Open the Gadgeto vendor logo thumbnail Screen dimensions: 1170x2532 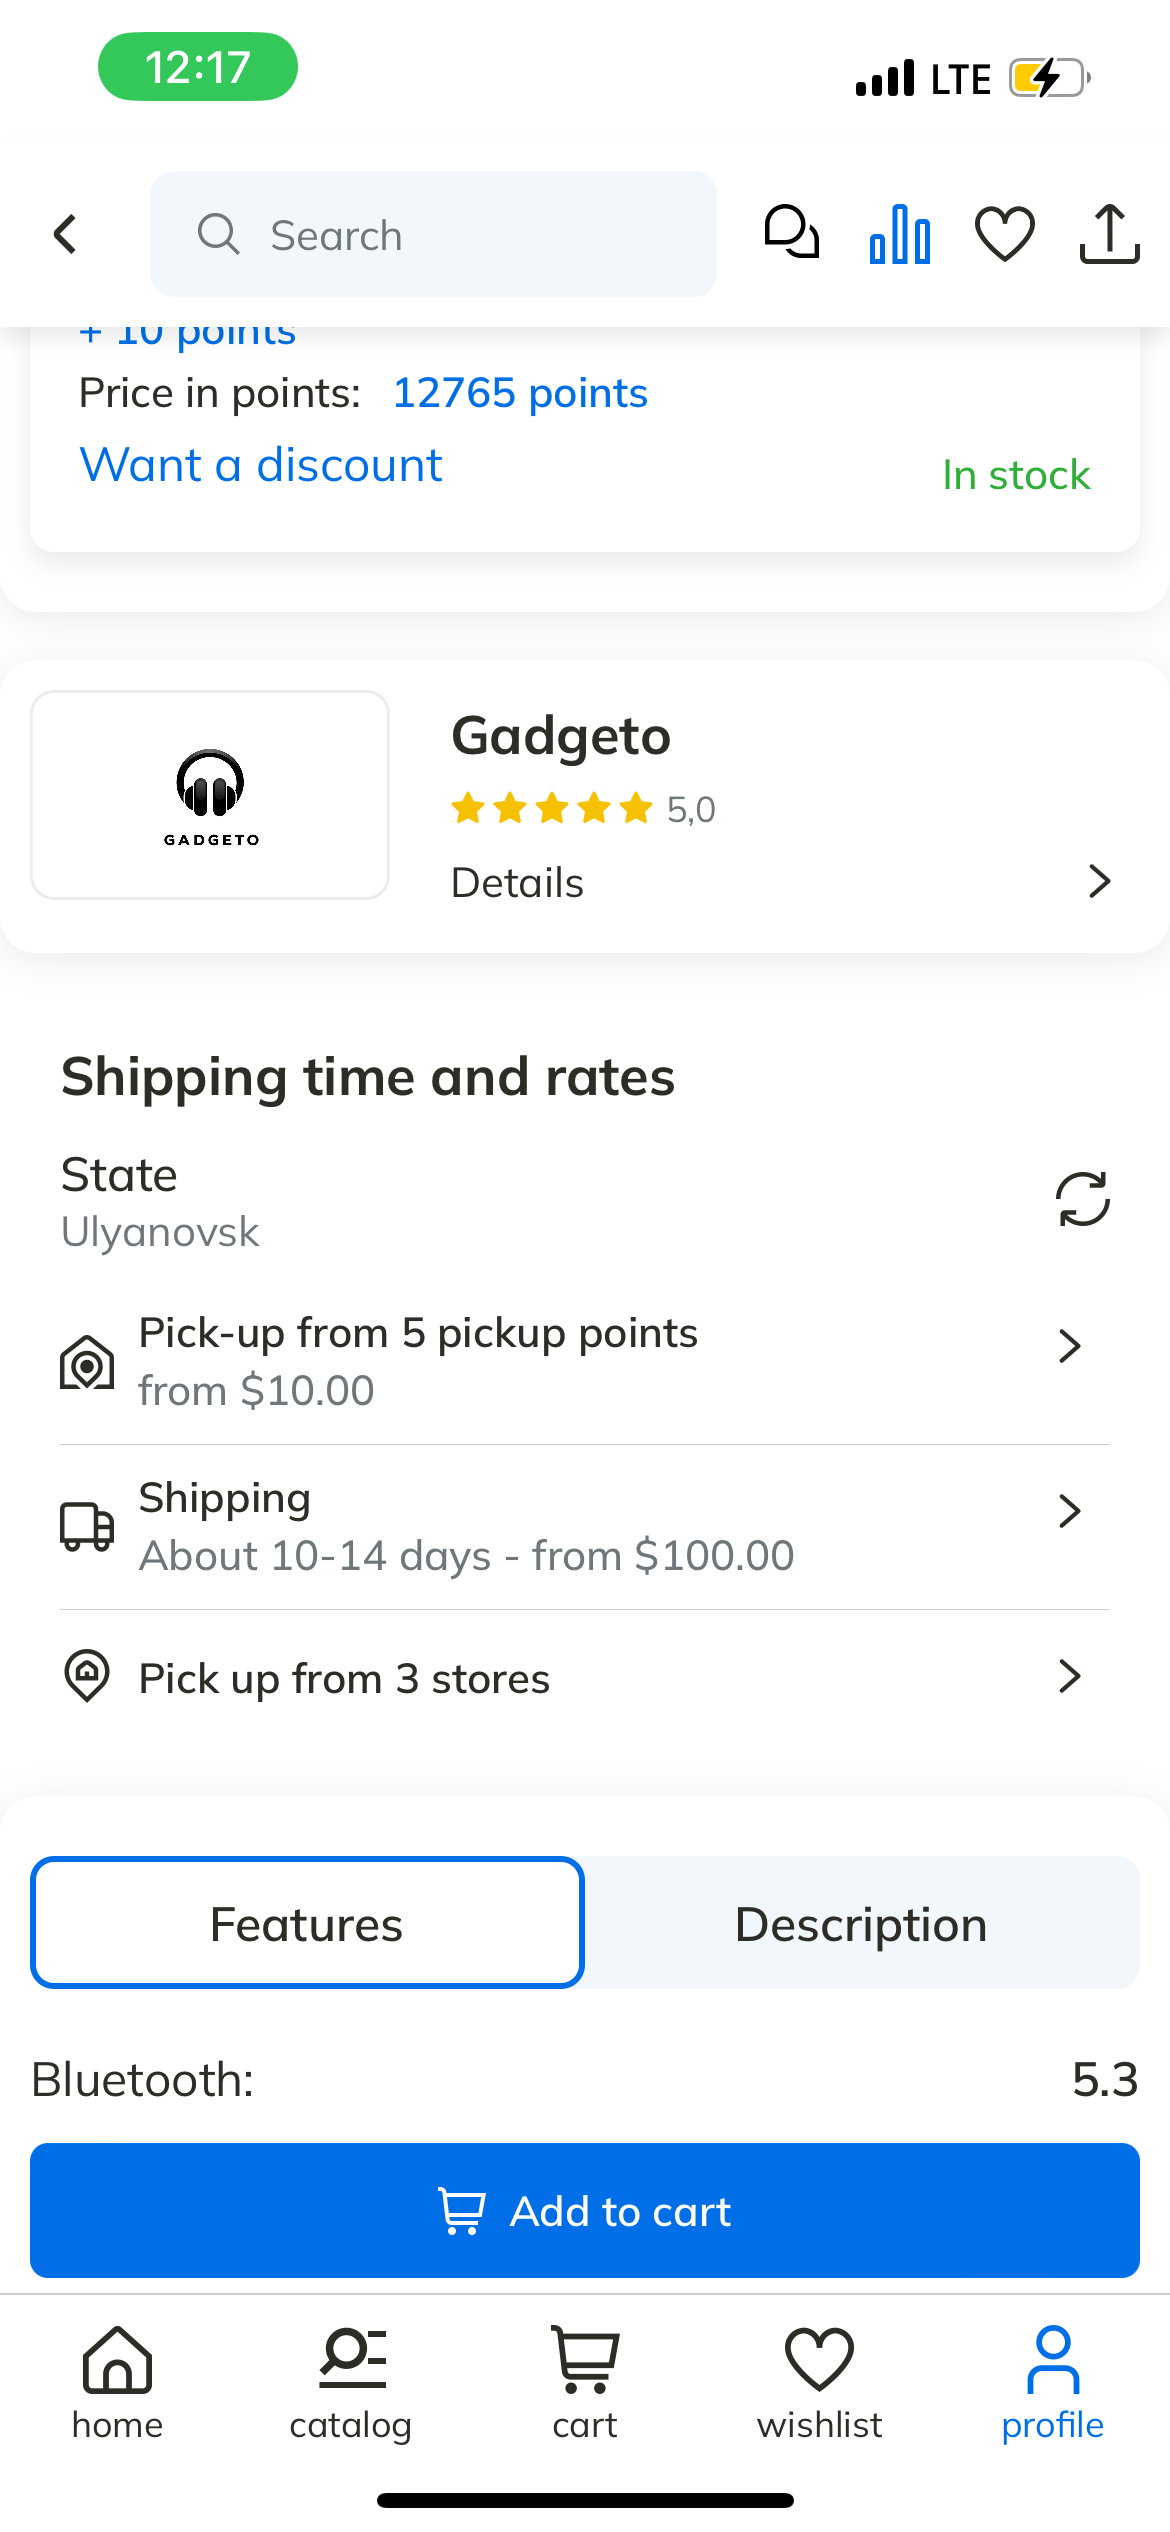210,795
